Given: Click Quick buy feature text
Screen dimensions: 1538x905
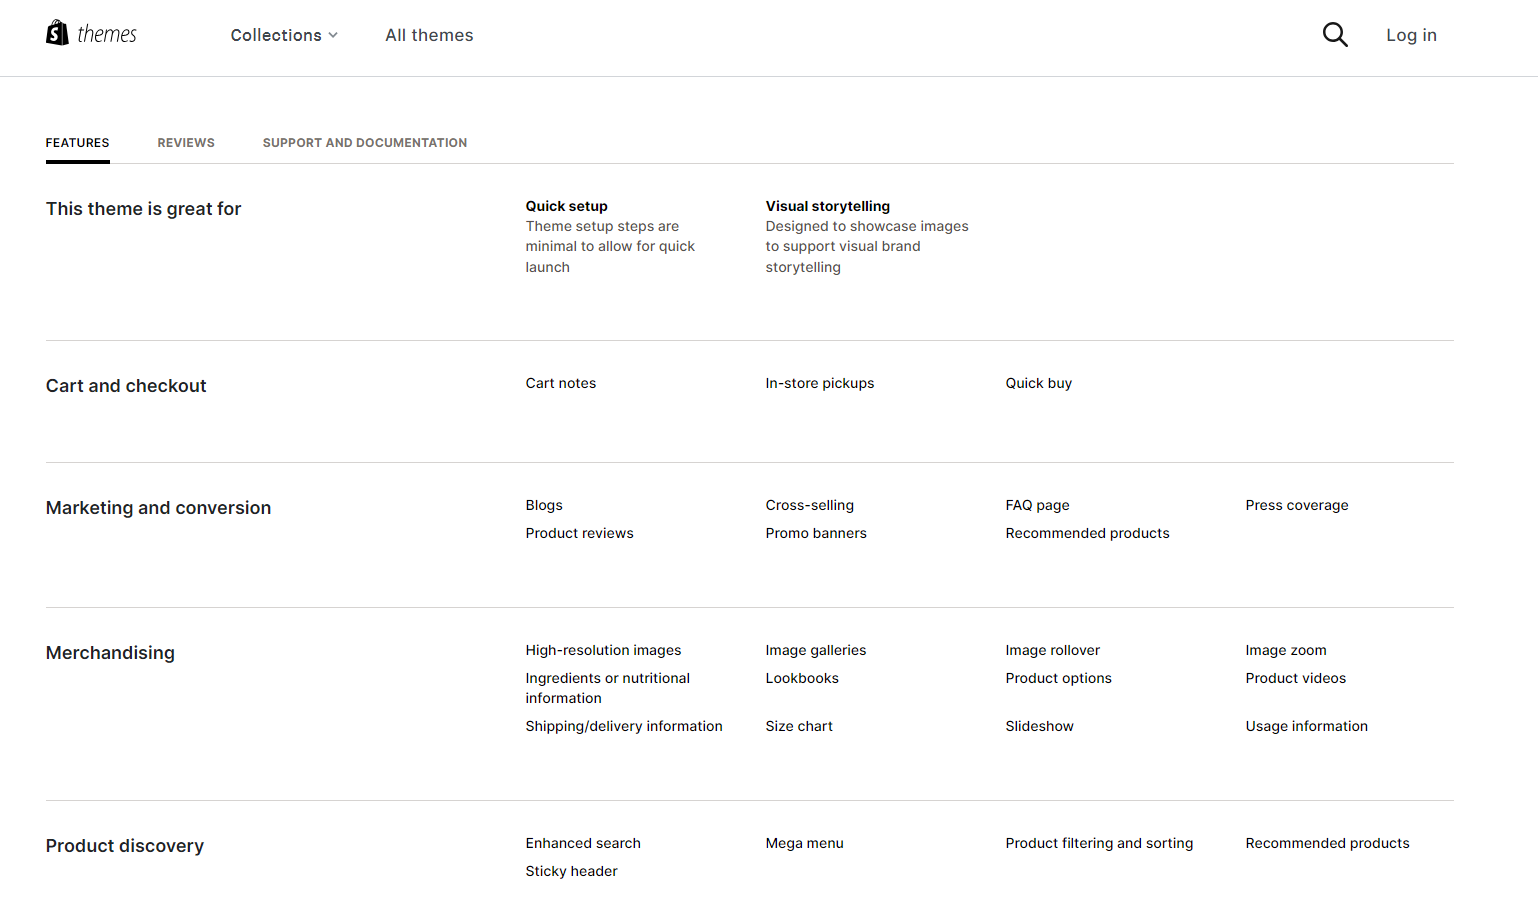Looking at the screenshot, I should (x=1039, y=383).
